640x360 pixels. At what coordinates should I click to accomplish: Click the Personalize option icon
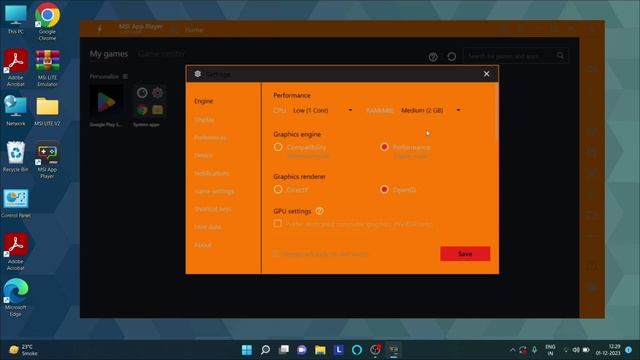coord(125,76)
